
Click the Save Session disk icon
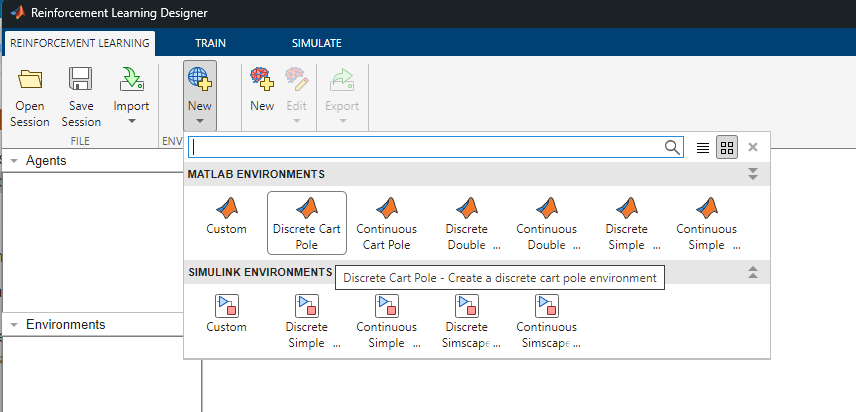[81, 82]
